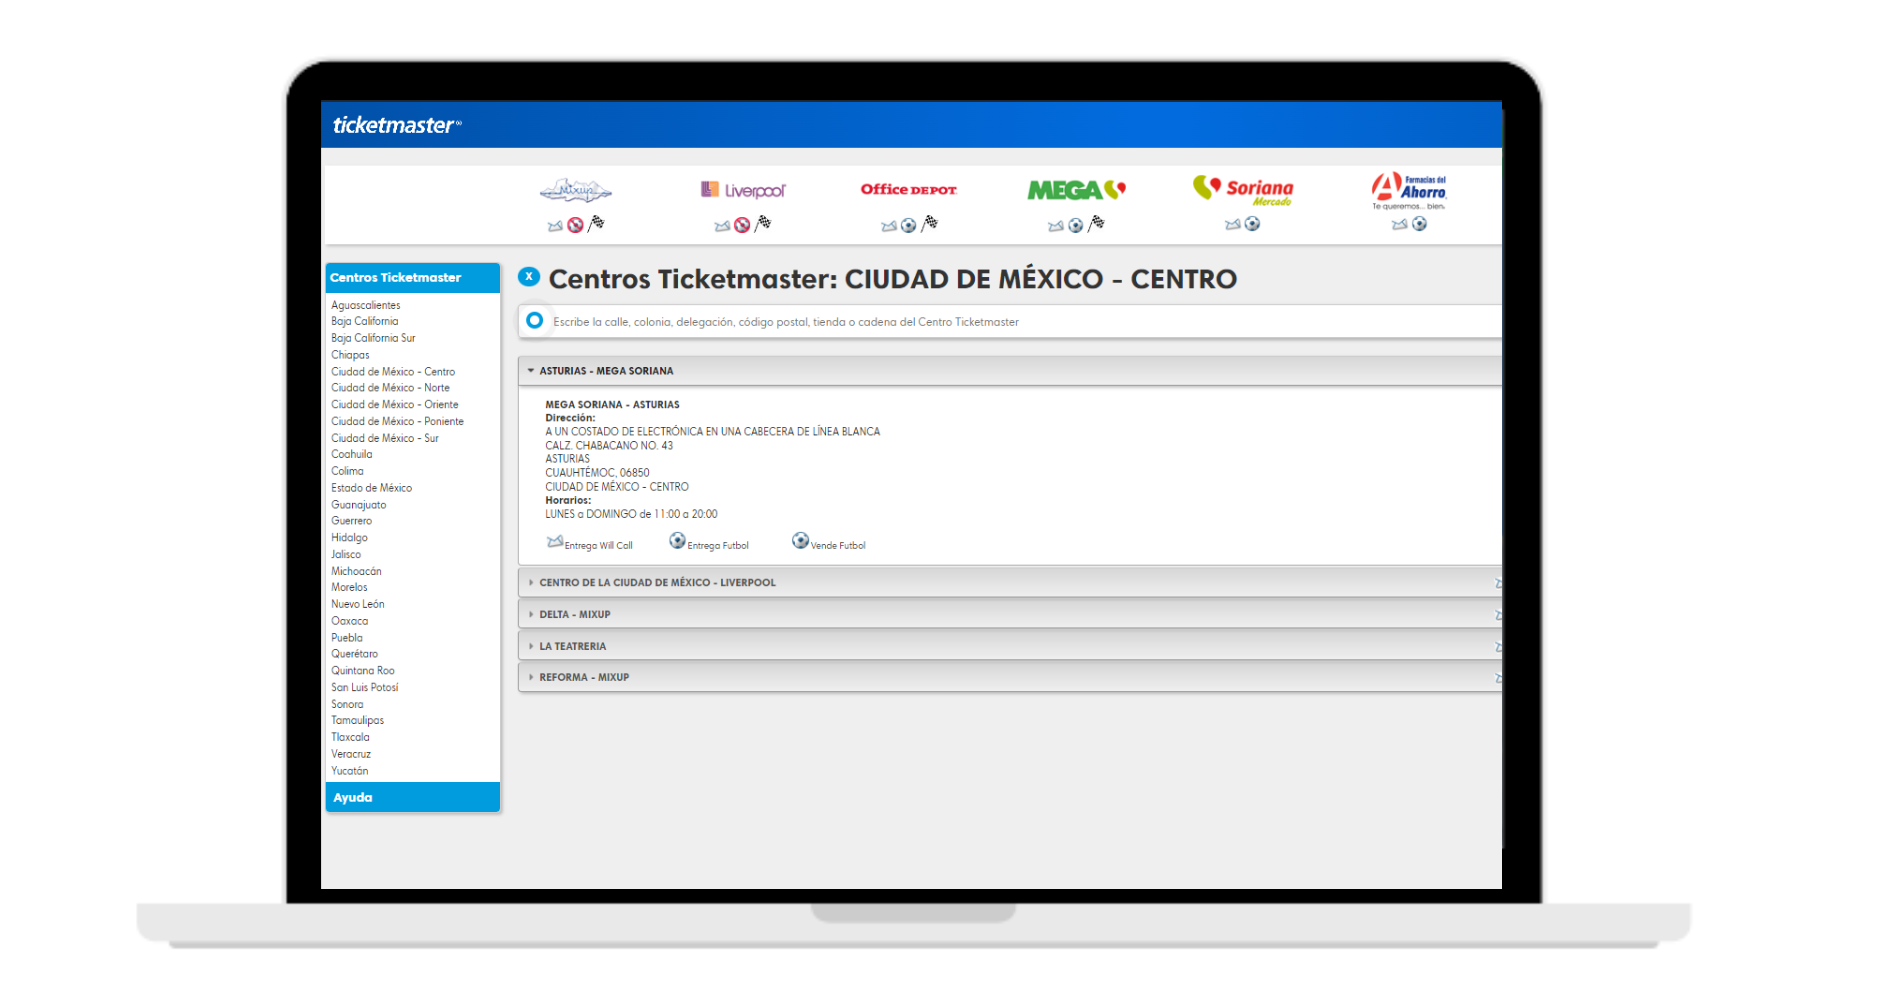This screenshot has width=1878, height=1000.
Task: Click the crossed-out soccer ball under Mixup
Action: [x=575, y=225]
